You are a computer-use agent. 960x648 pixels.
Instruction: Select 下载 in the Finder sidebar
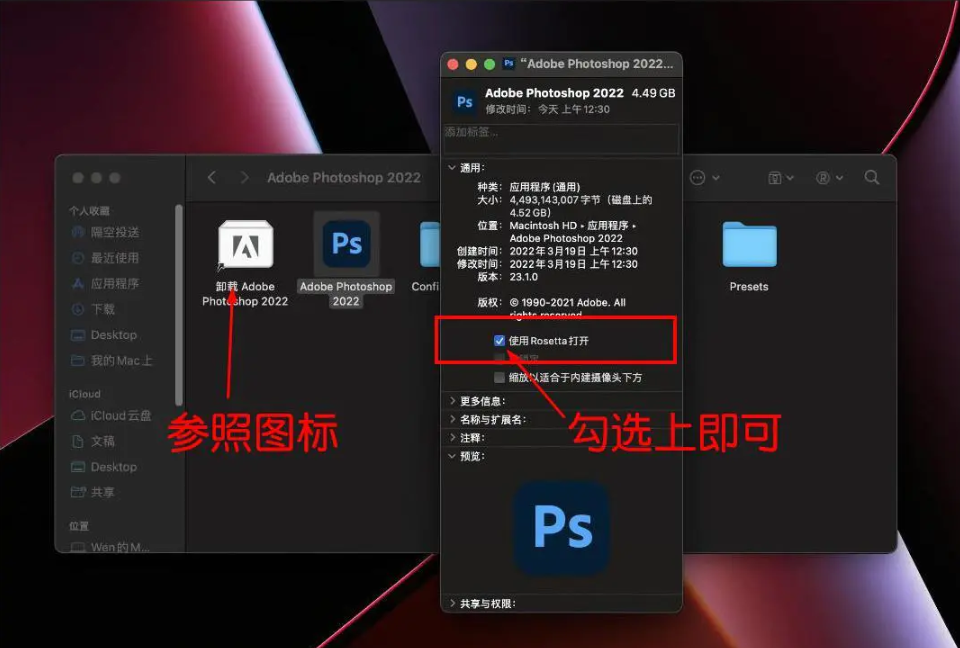tap(103, 310)
